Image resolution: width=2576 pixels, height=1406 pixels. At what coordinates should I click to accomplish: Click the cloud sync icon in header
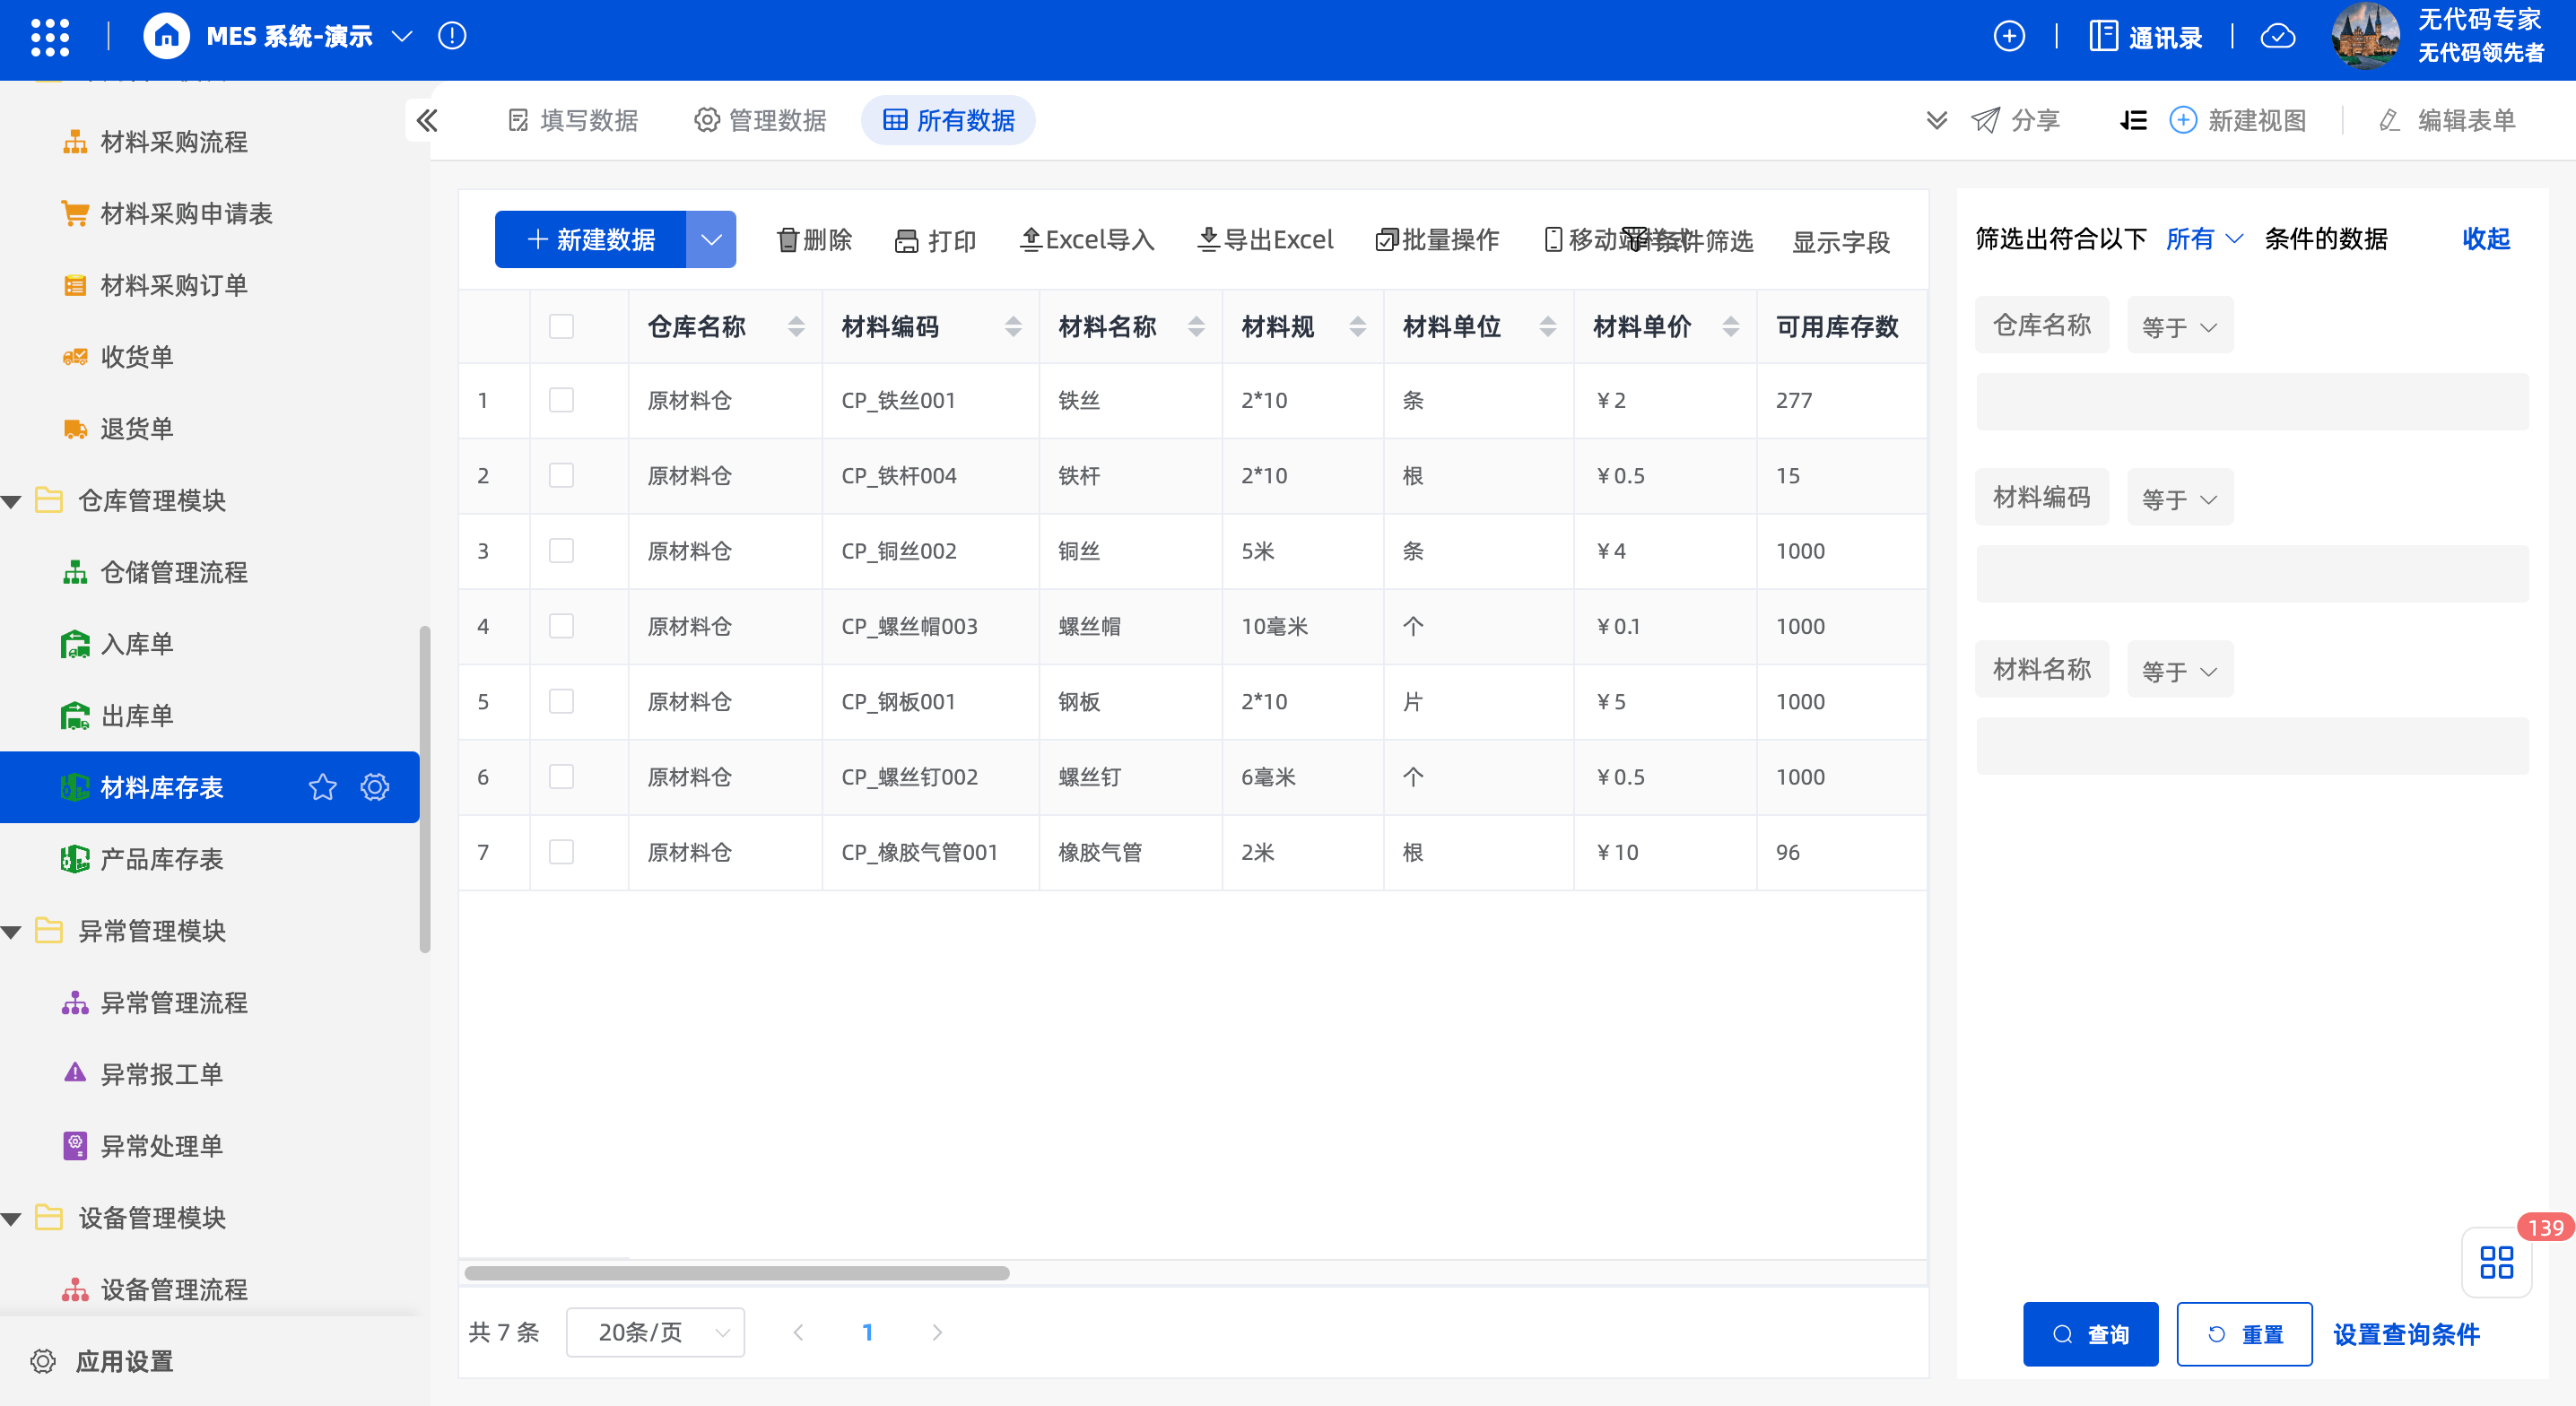click(2278, 37)
